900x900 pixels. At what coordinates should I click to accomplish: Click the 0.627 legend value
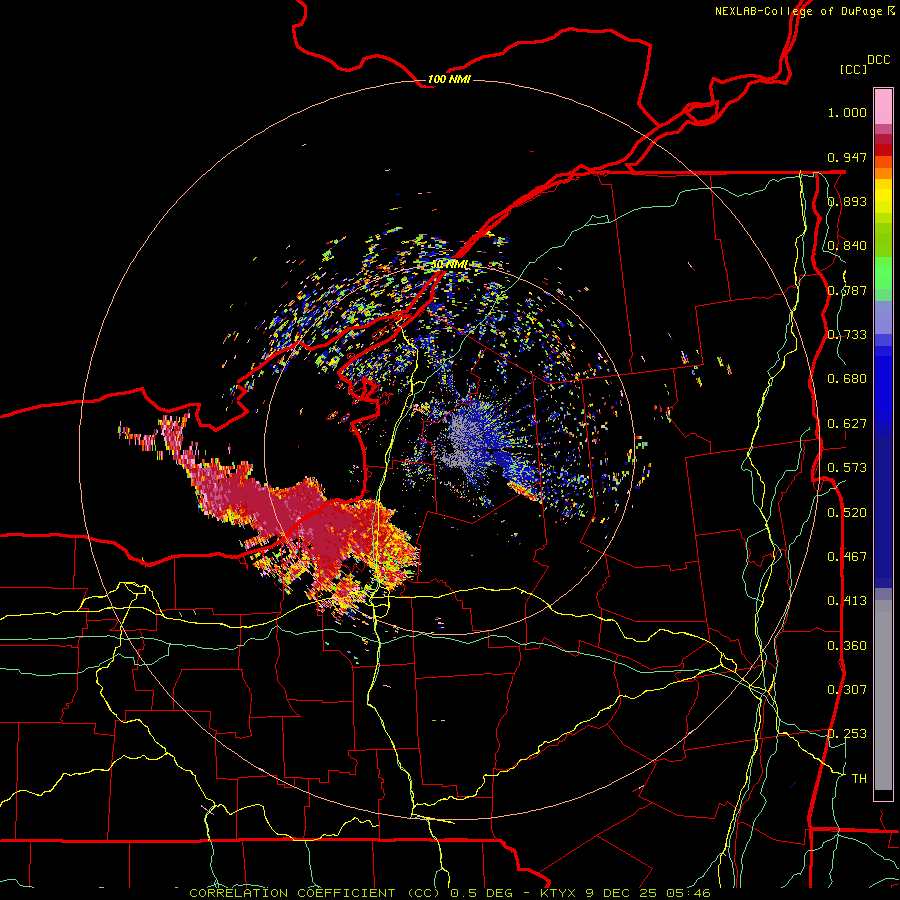(847, 424)
